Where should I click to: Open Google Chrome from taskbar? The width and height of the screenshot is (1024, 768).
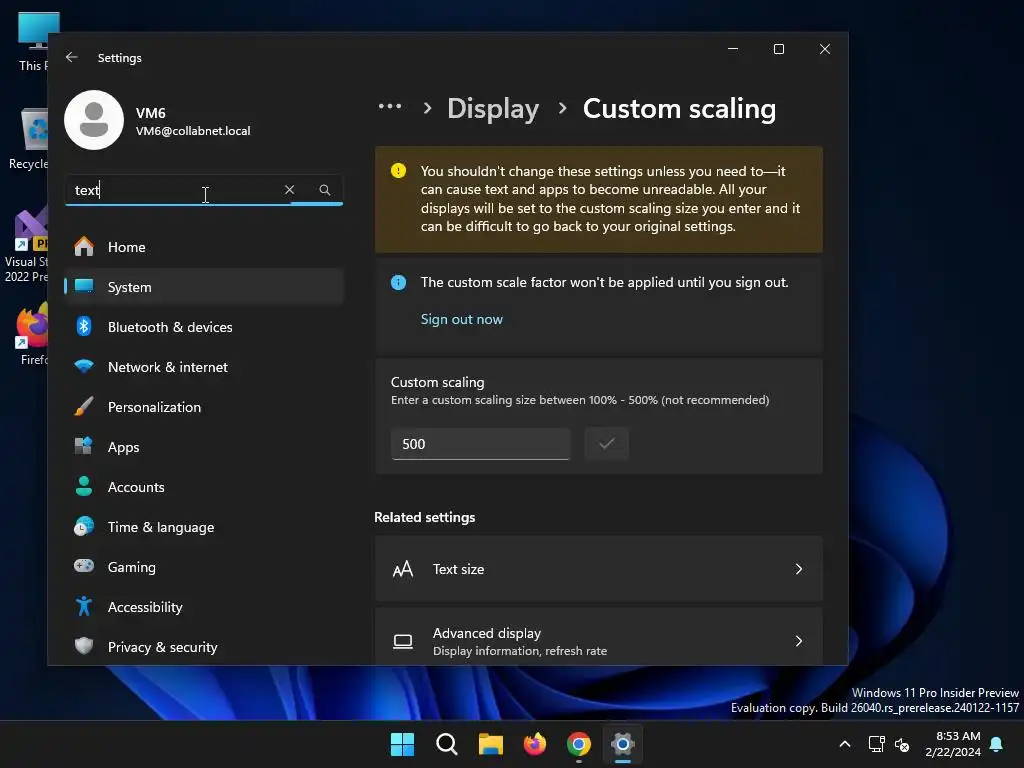point(579,744)
